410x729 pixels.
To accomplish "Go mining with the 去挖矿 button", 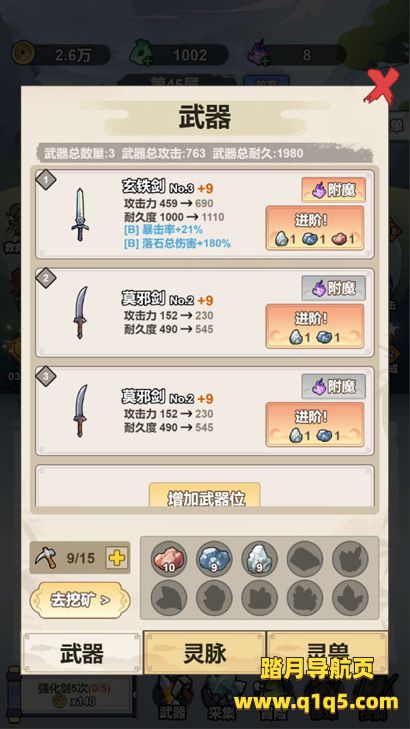I will click(80, 600).
